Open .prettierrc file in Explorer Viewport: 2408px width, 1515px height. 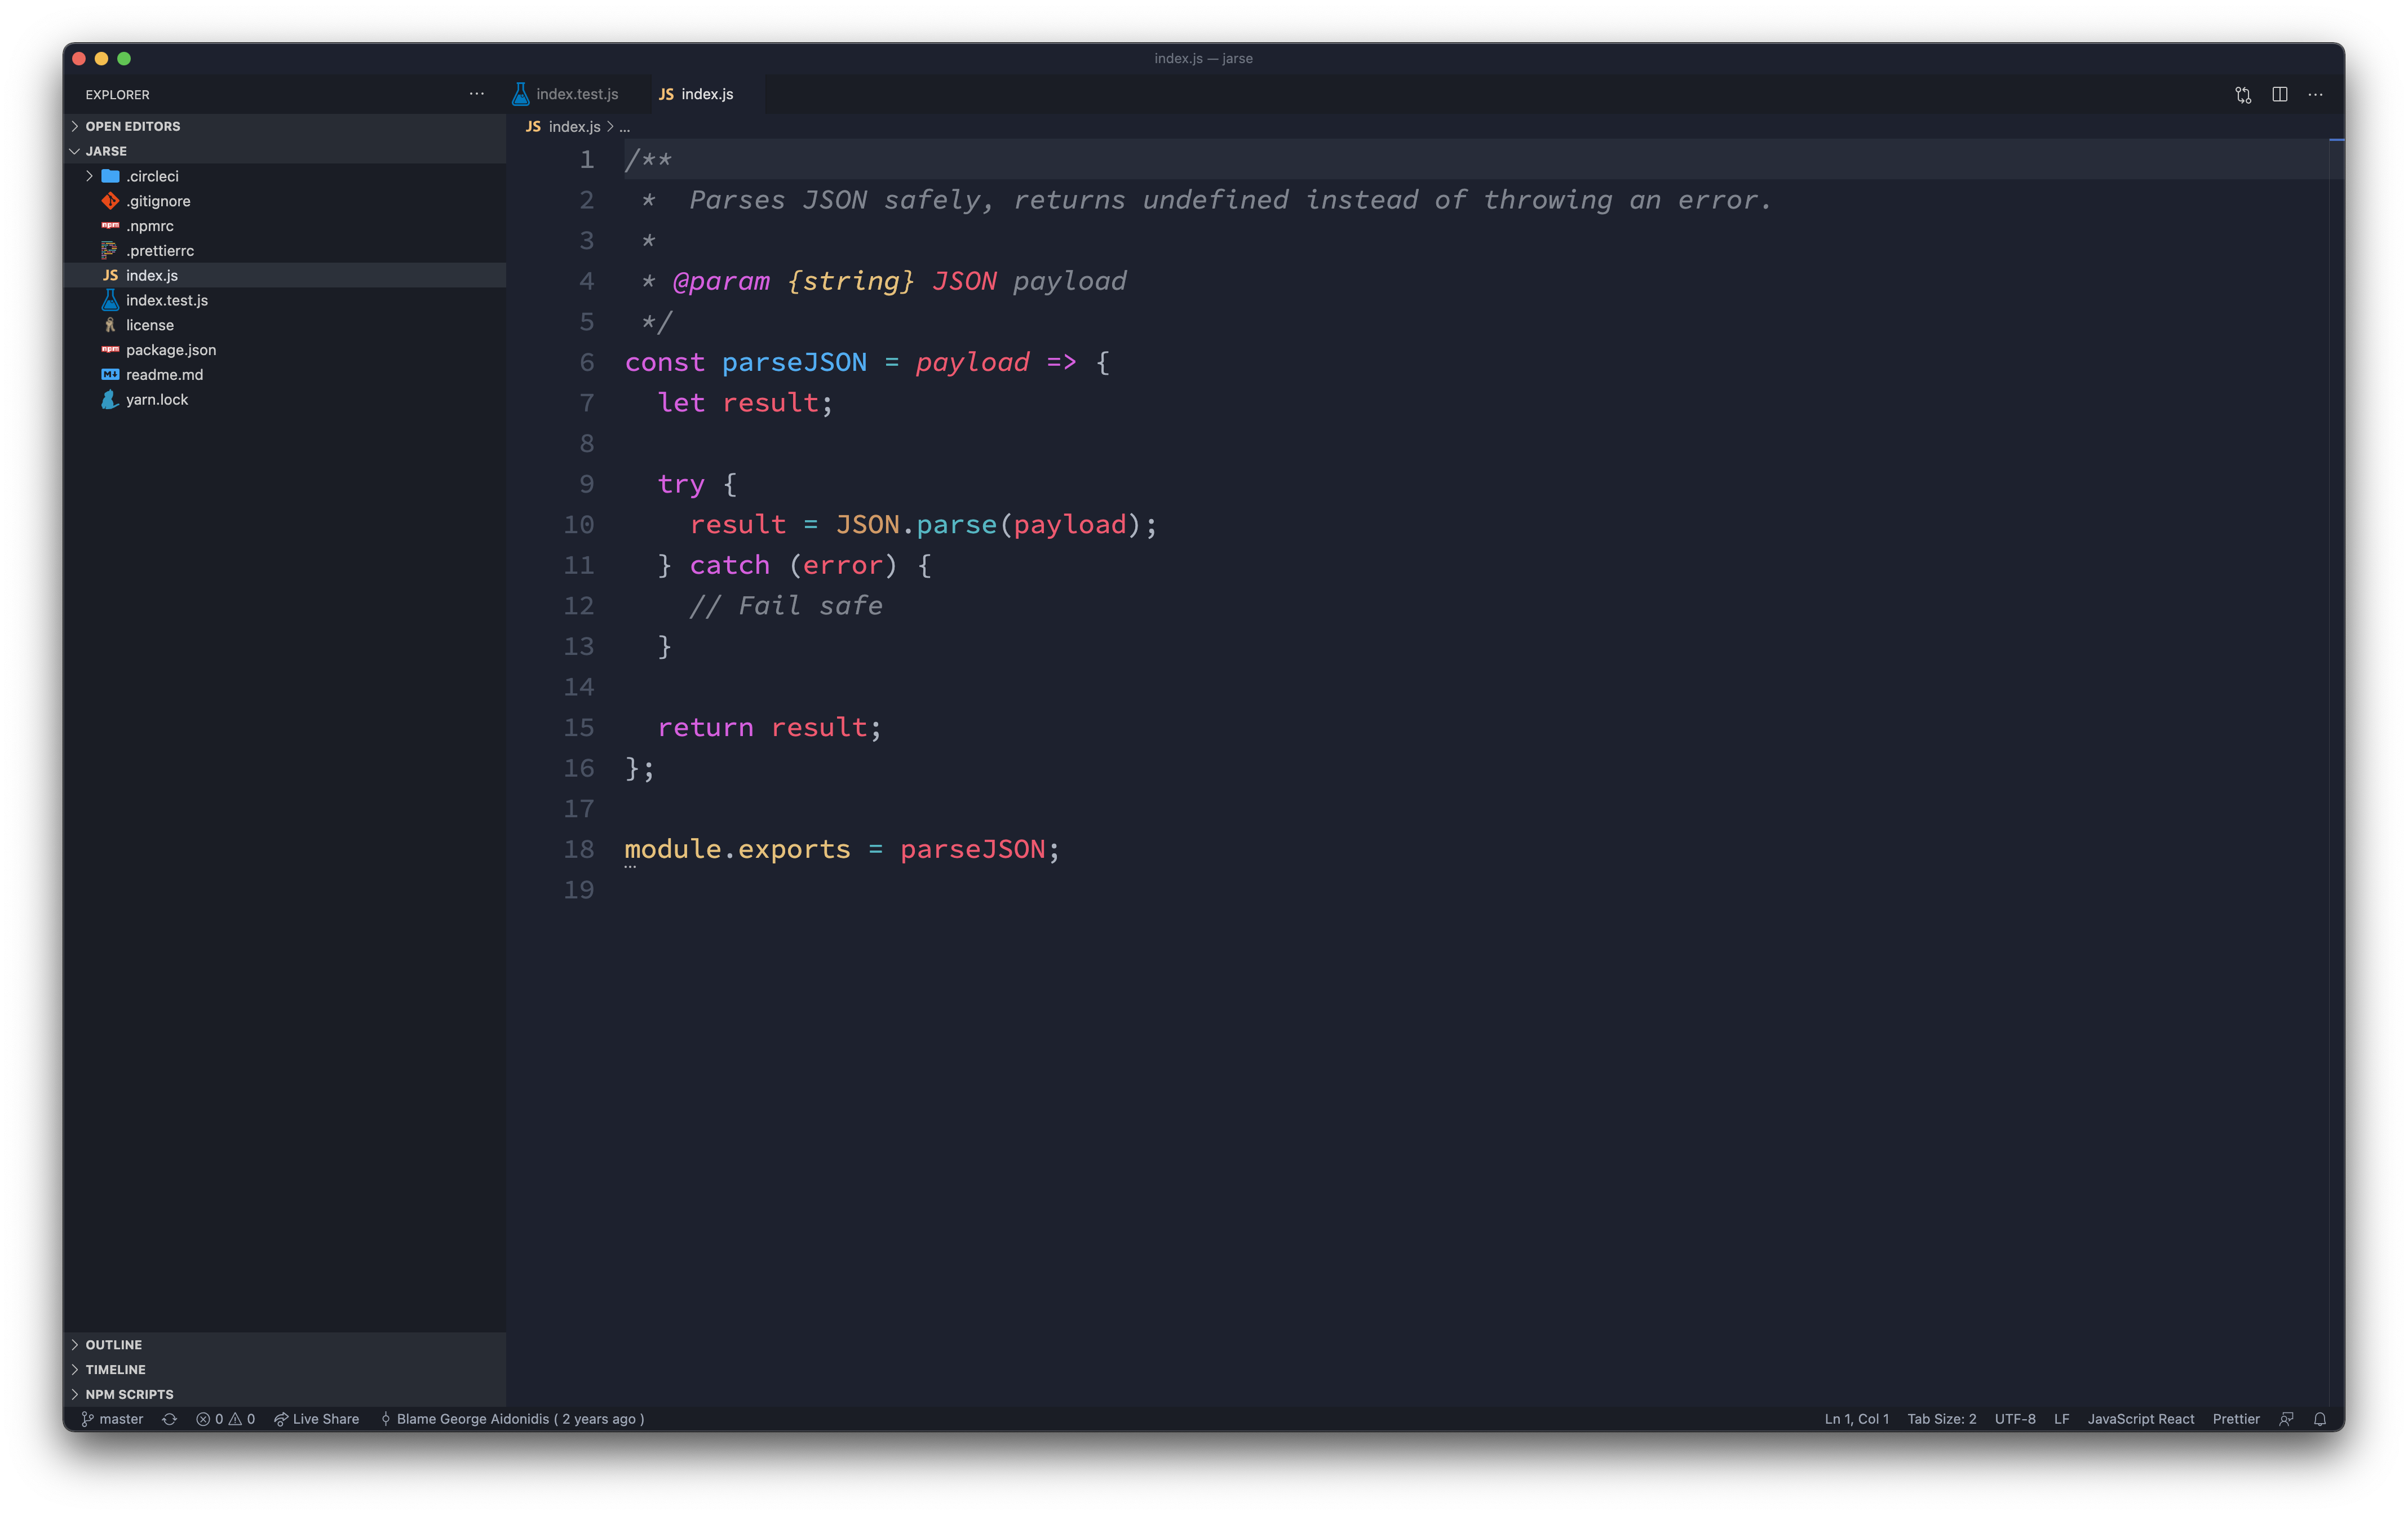284,250
